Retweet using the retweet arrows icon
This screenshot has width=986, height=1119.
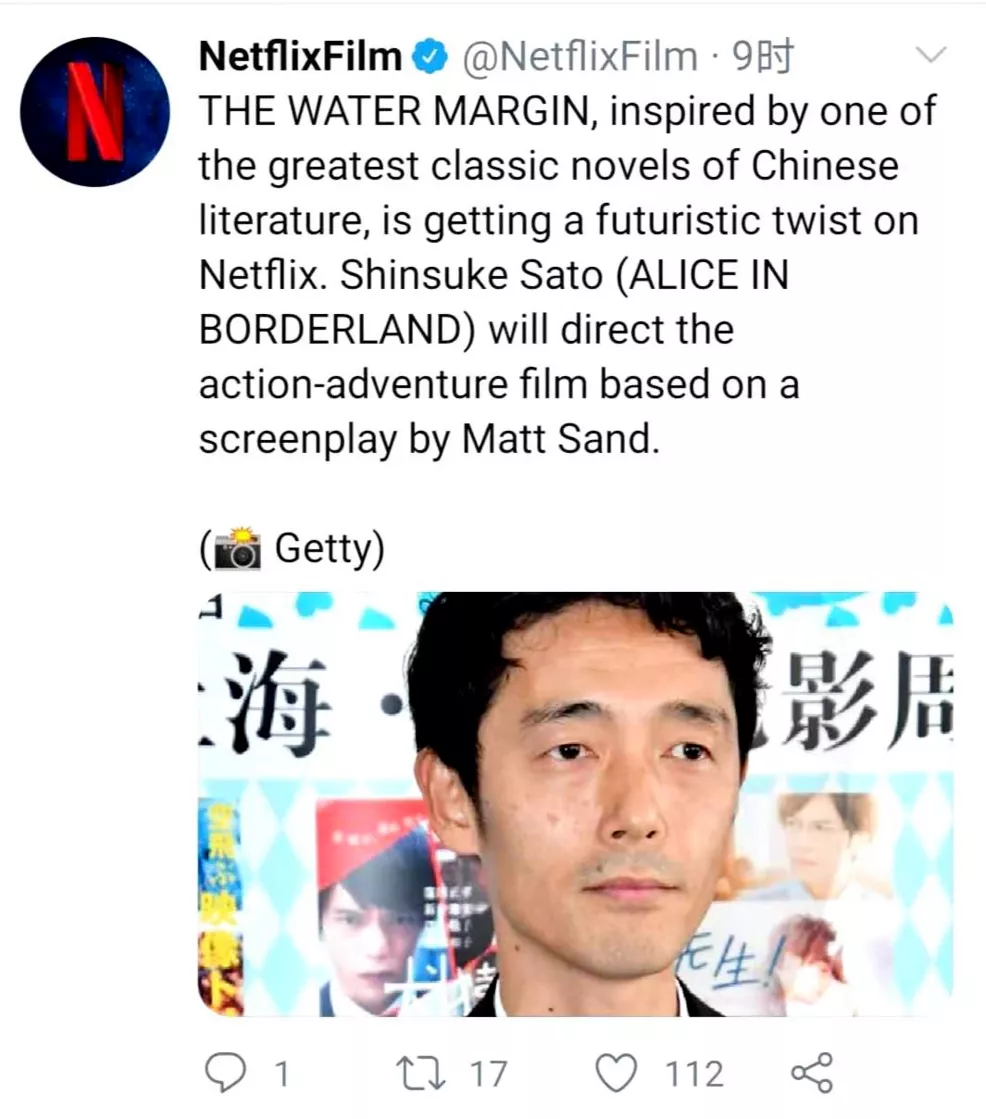tap(422, 1073)
